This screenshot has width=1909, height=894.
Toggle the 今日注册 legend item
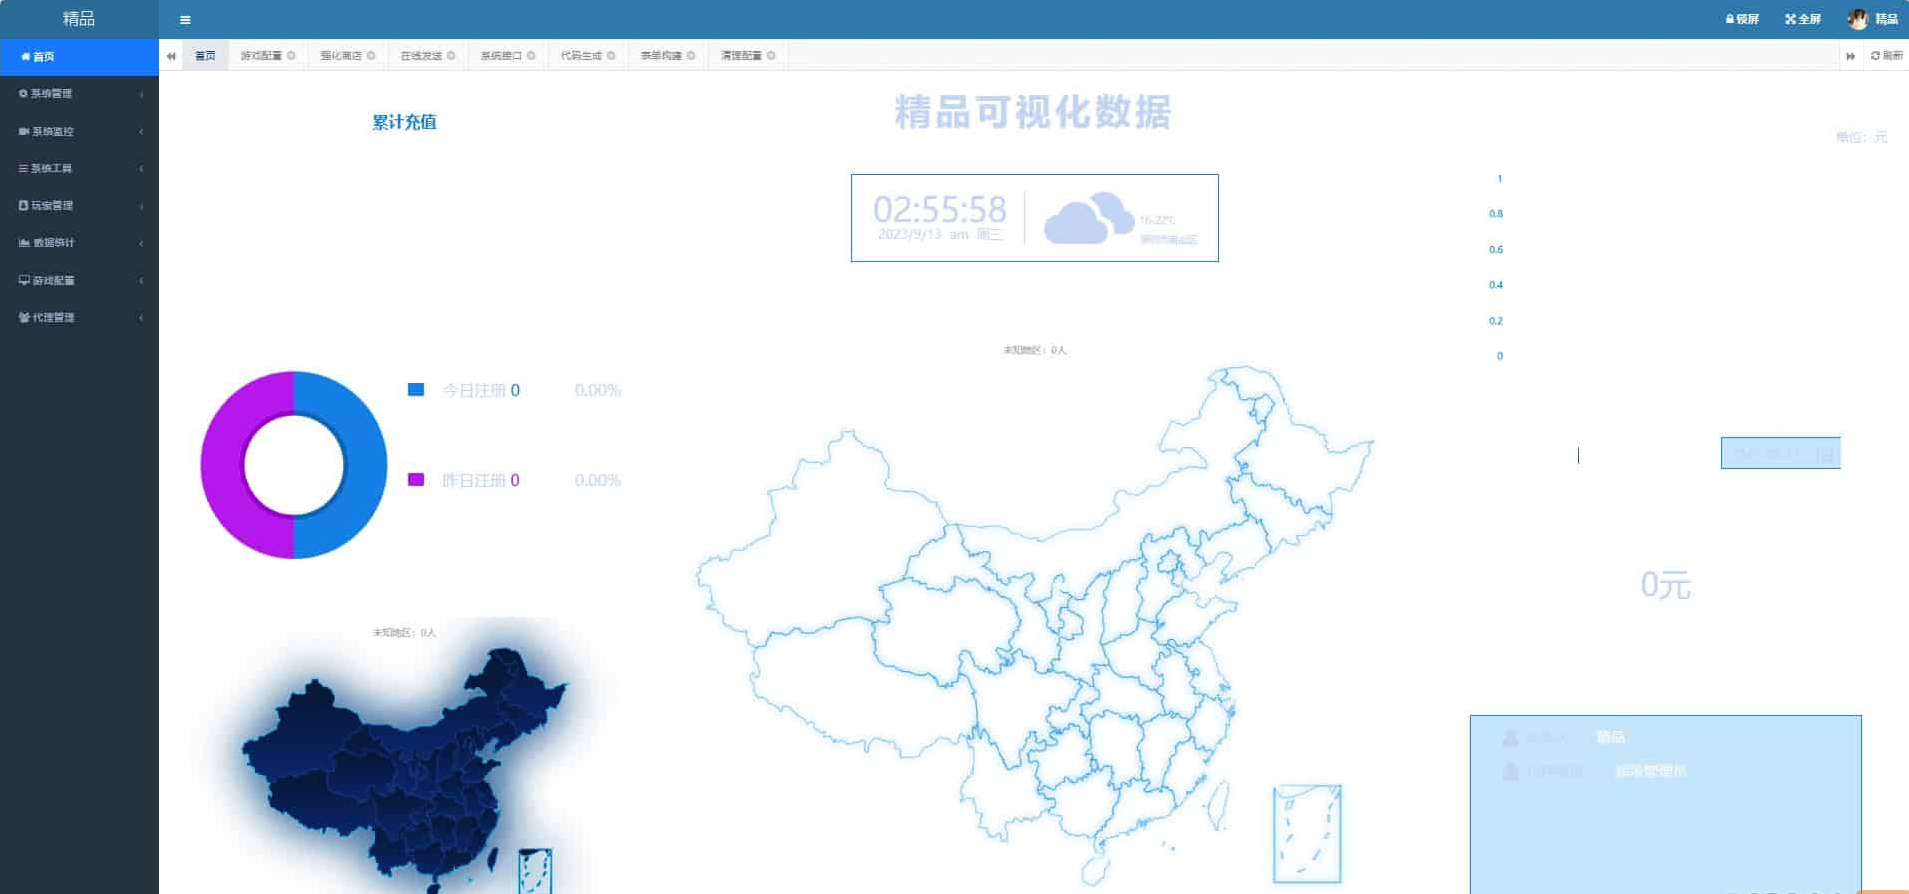point(416,390)
